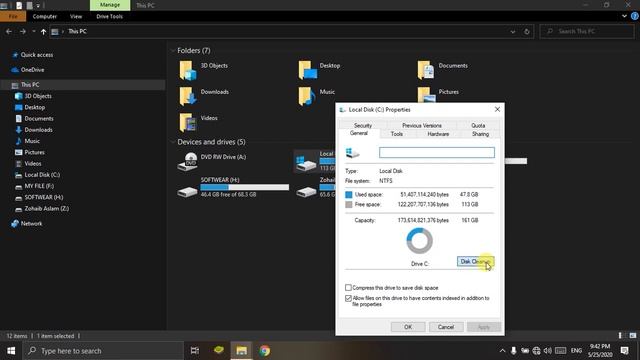Click Cancel in Properties dialog

(x=446, y=327)
